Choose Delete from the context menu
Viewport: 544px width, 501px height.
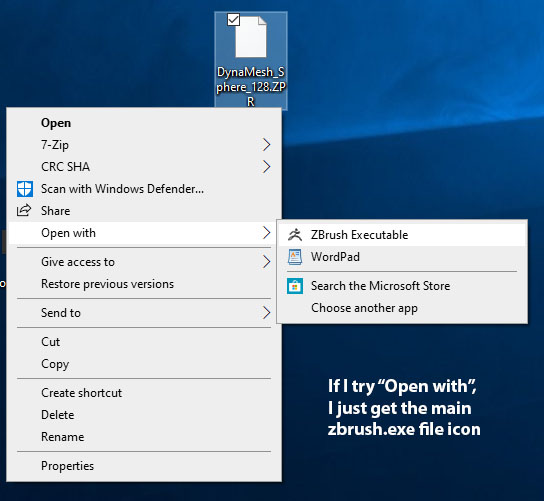coord(144,415)
